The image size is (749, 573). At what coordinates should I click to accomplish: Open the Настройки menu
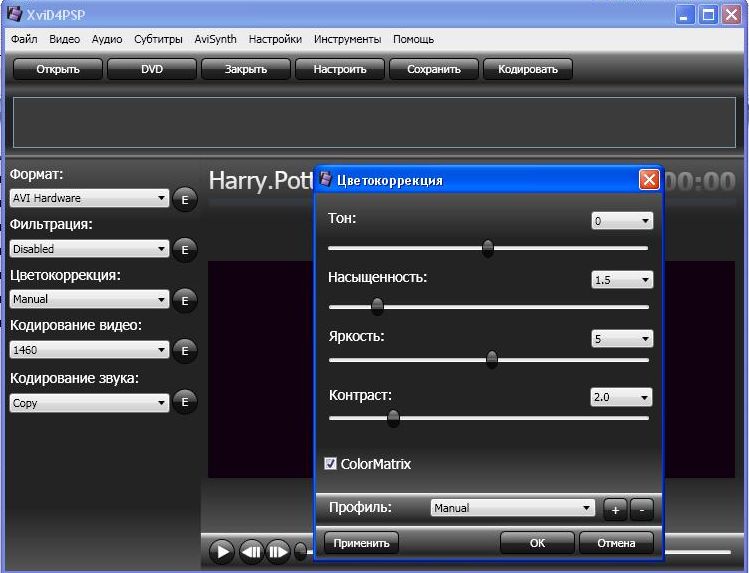coord(275,39)
